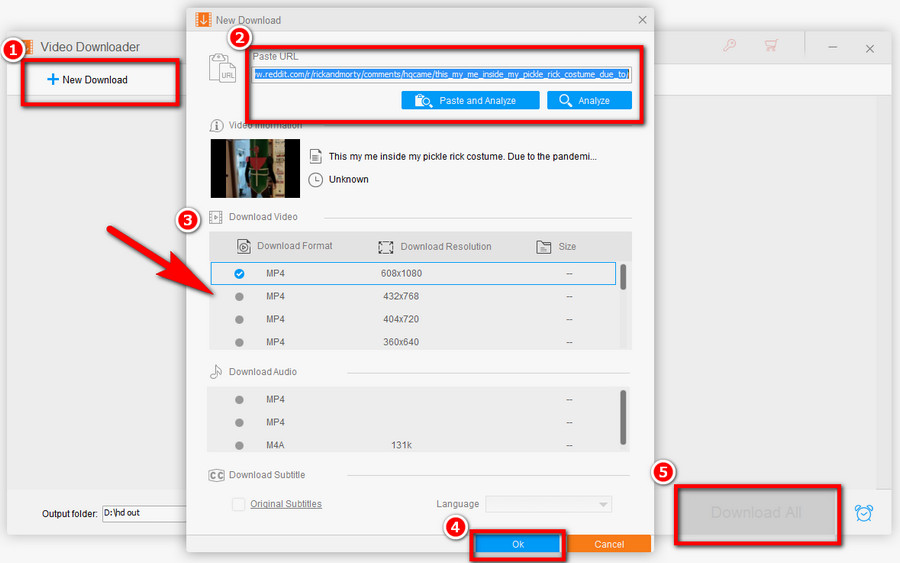Select MP4 360x640 video option
Image resolution: width=900 pixels, height=563 pixels.
[x=413, y=341]
